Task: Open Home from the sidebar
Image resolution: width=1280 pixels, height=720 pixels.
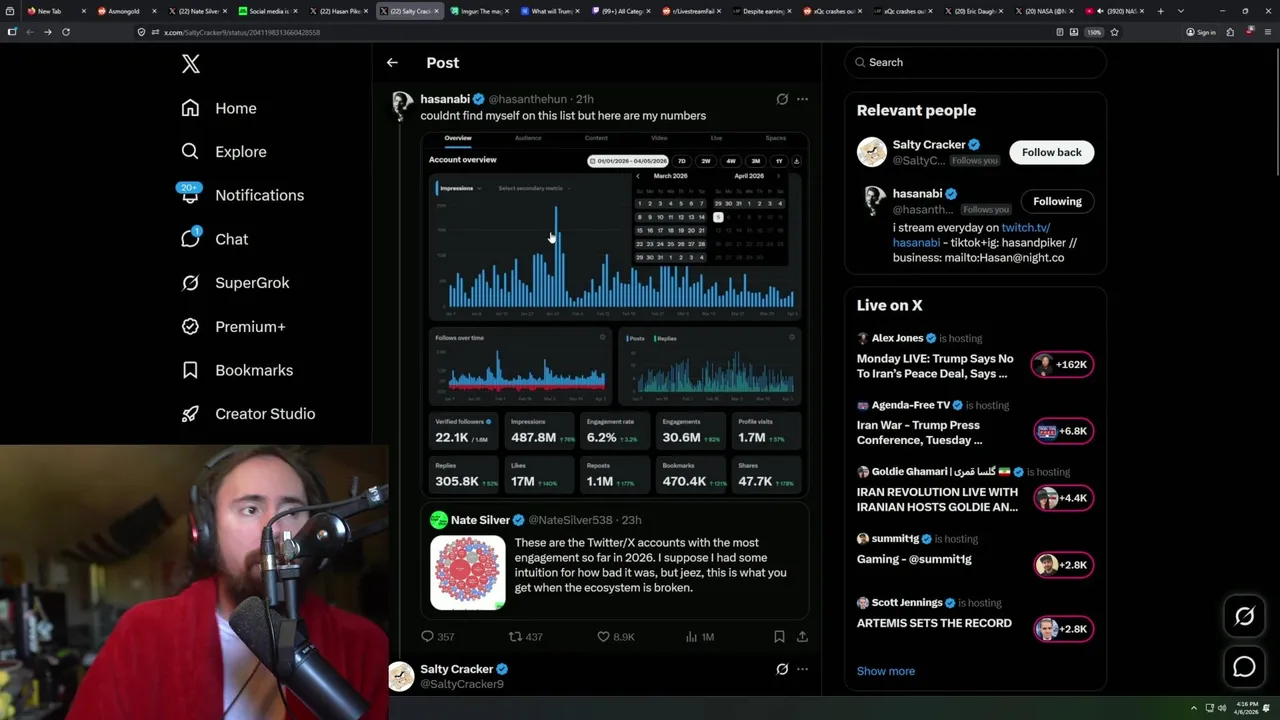Action: click(x=219, y=108)
